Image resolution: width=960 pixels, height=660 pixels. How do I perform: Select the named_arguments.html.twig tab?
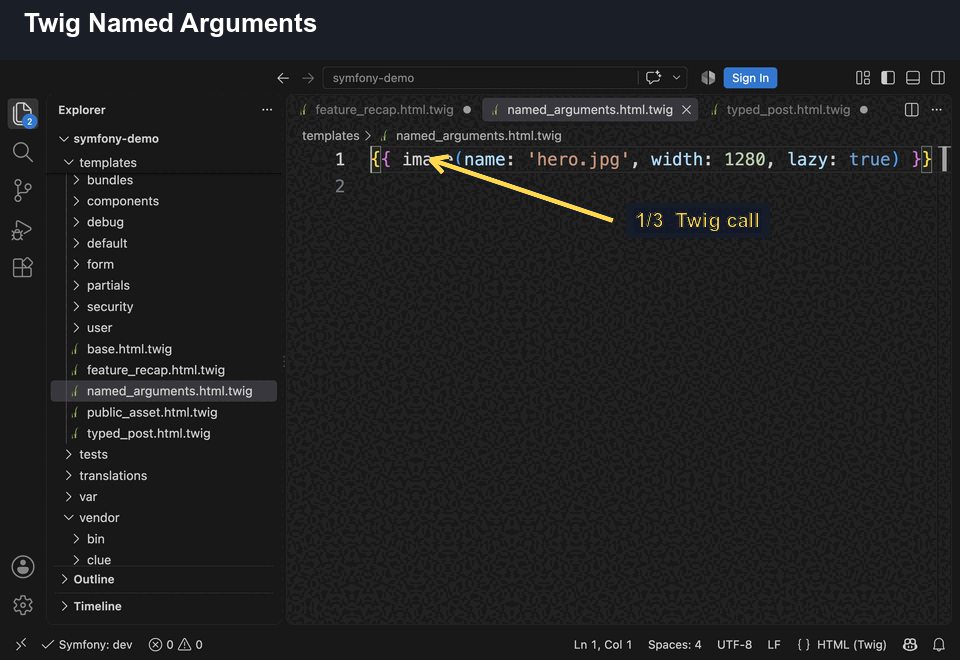(x=590, y=110)
